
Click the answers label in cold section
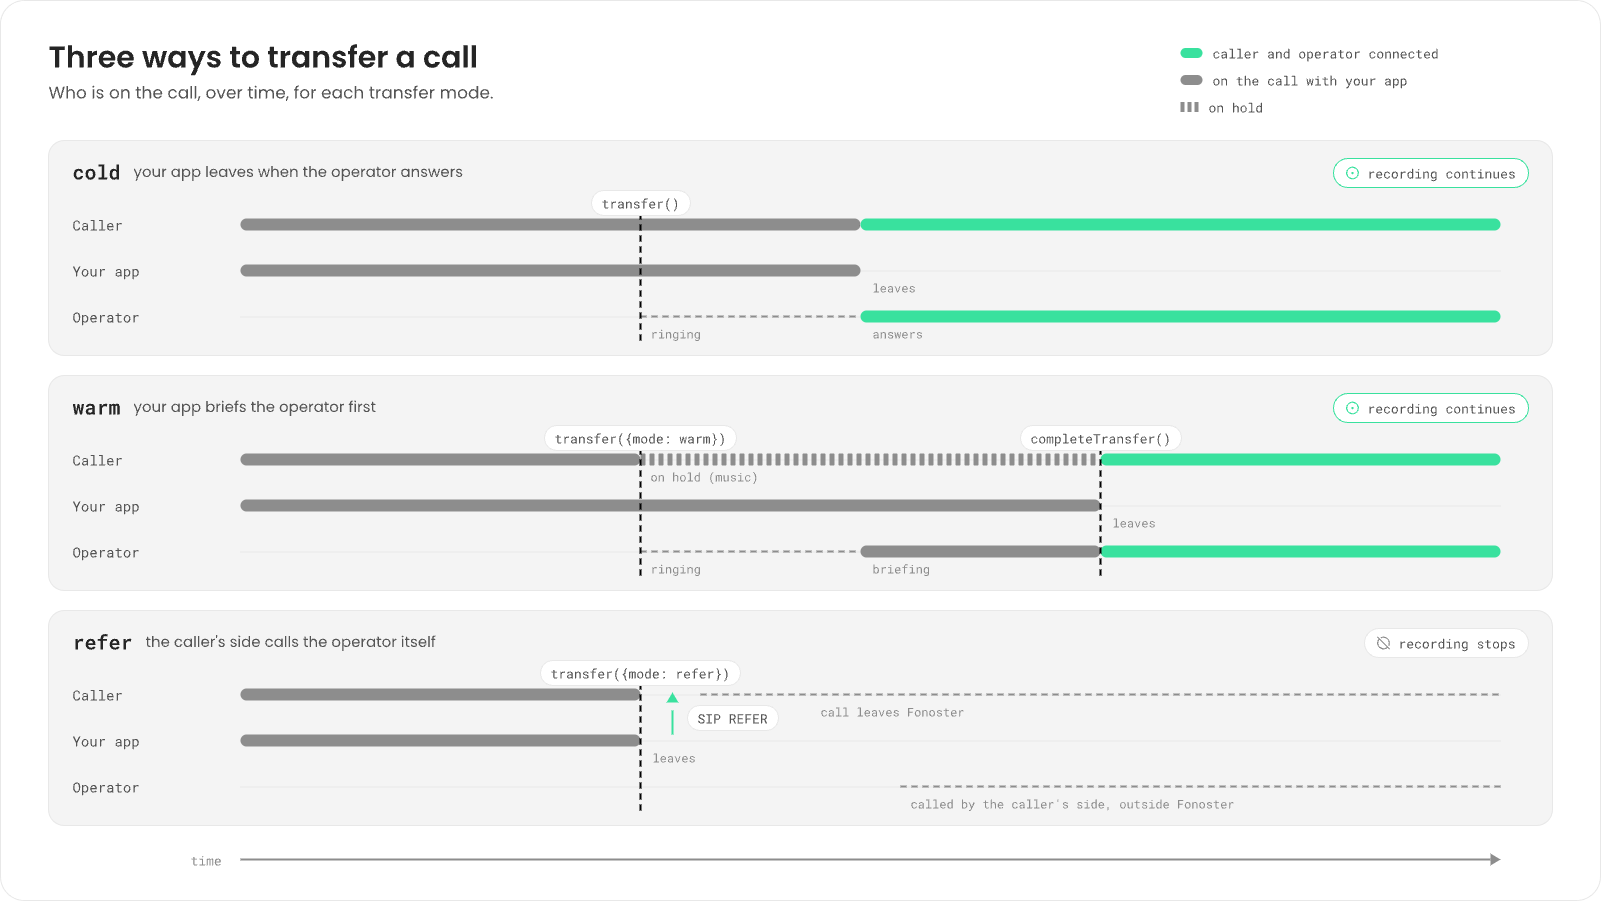click(x=897, y=335)
